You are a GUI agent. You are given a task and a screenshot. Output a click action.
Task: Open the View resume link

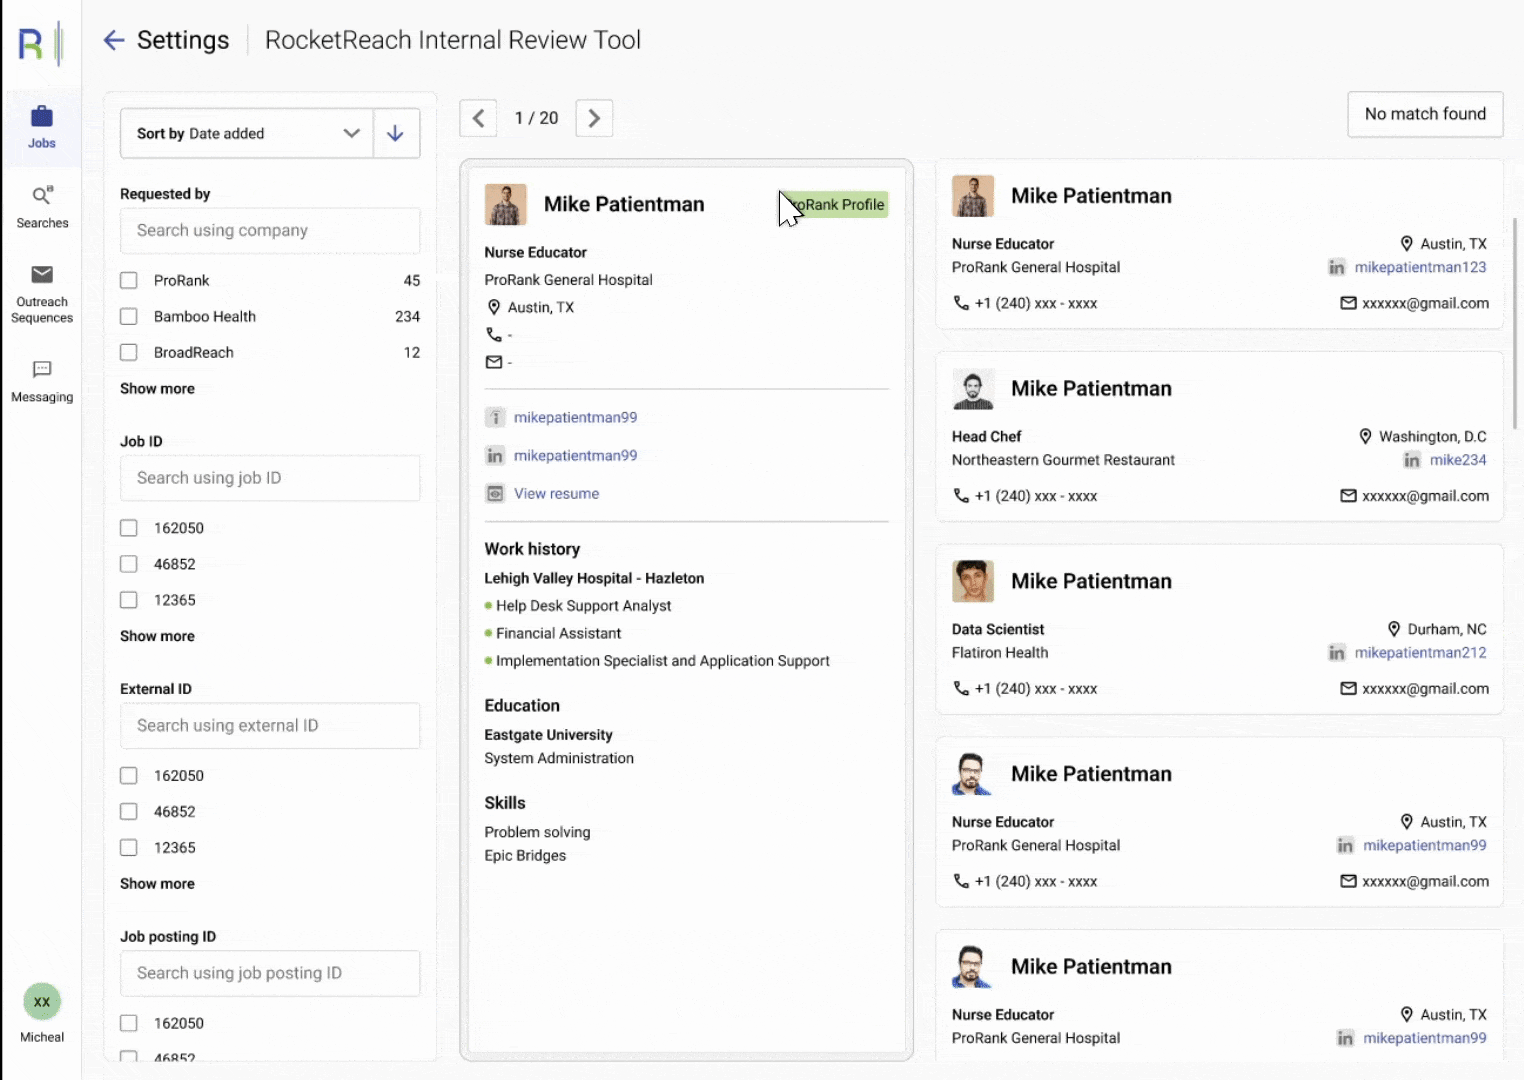[556, 494]
